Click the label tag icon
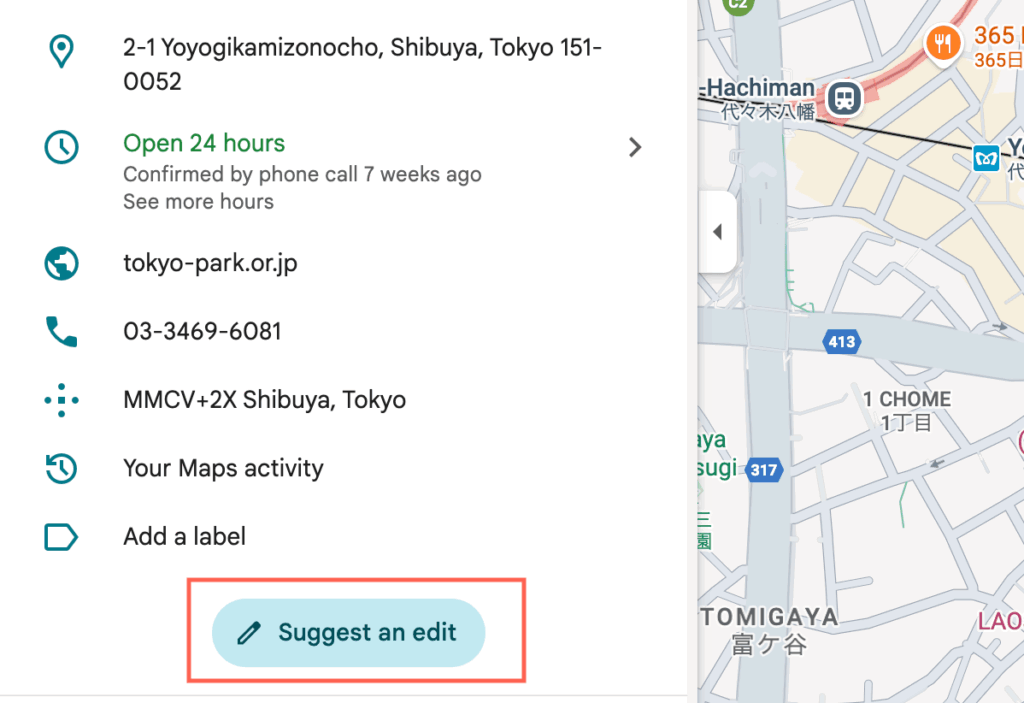 point(61,537)
